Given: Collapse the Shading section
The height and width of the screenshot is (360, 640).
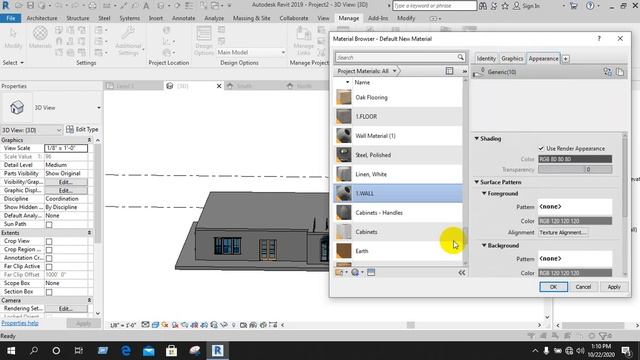Looking at the screenshot, I should (477, 138).
